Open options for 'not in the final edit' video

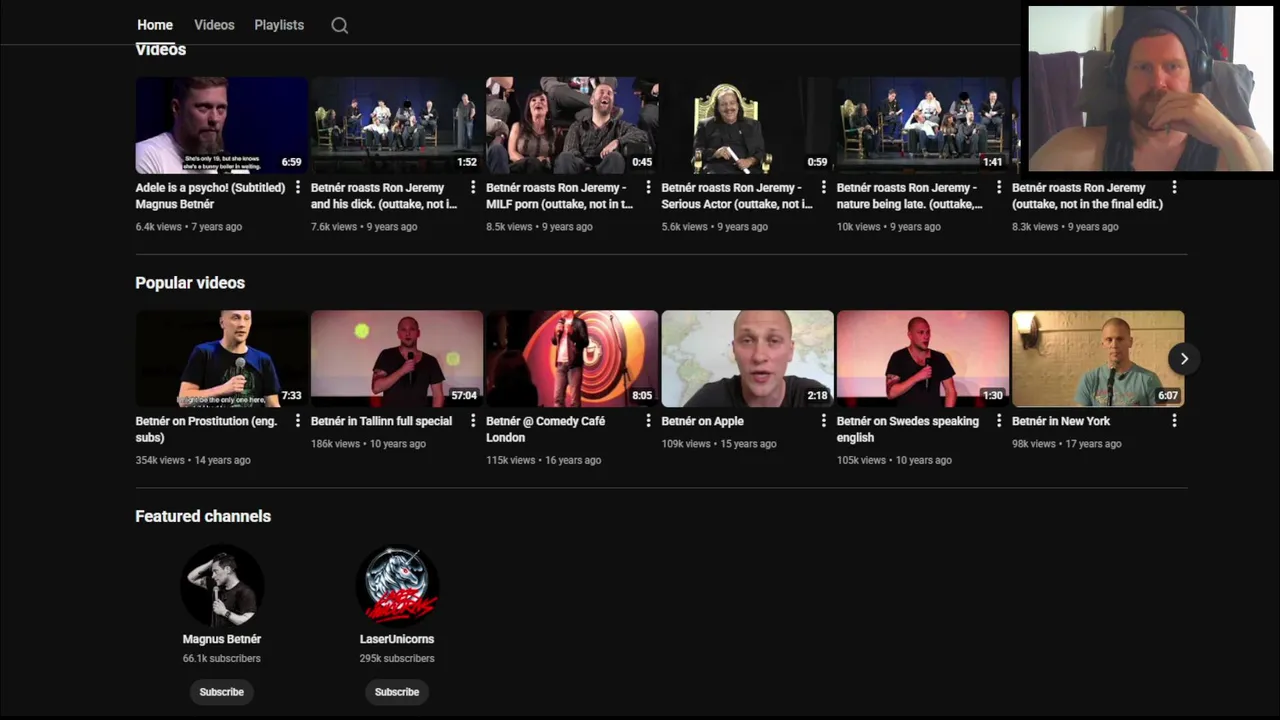1174,187
